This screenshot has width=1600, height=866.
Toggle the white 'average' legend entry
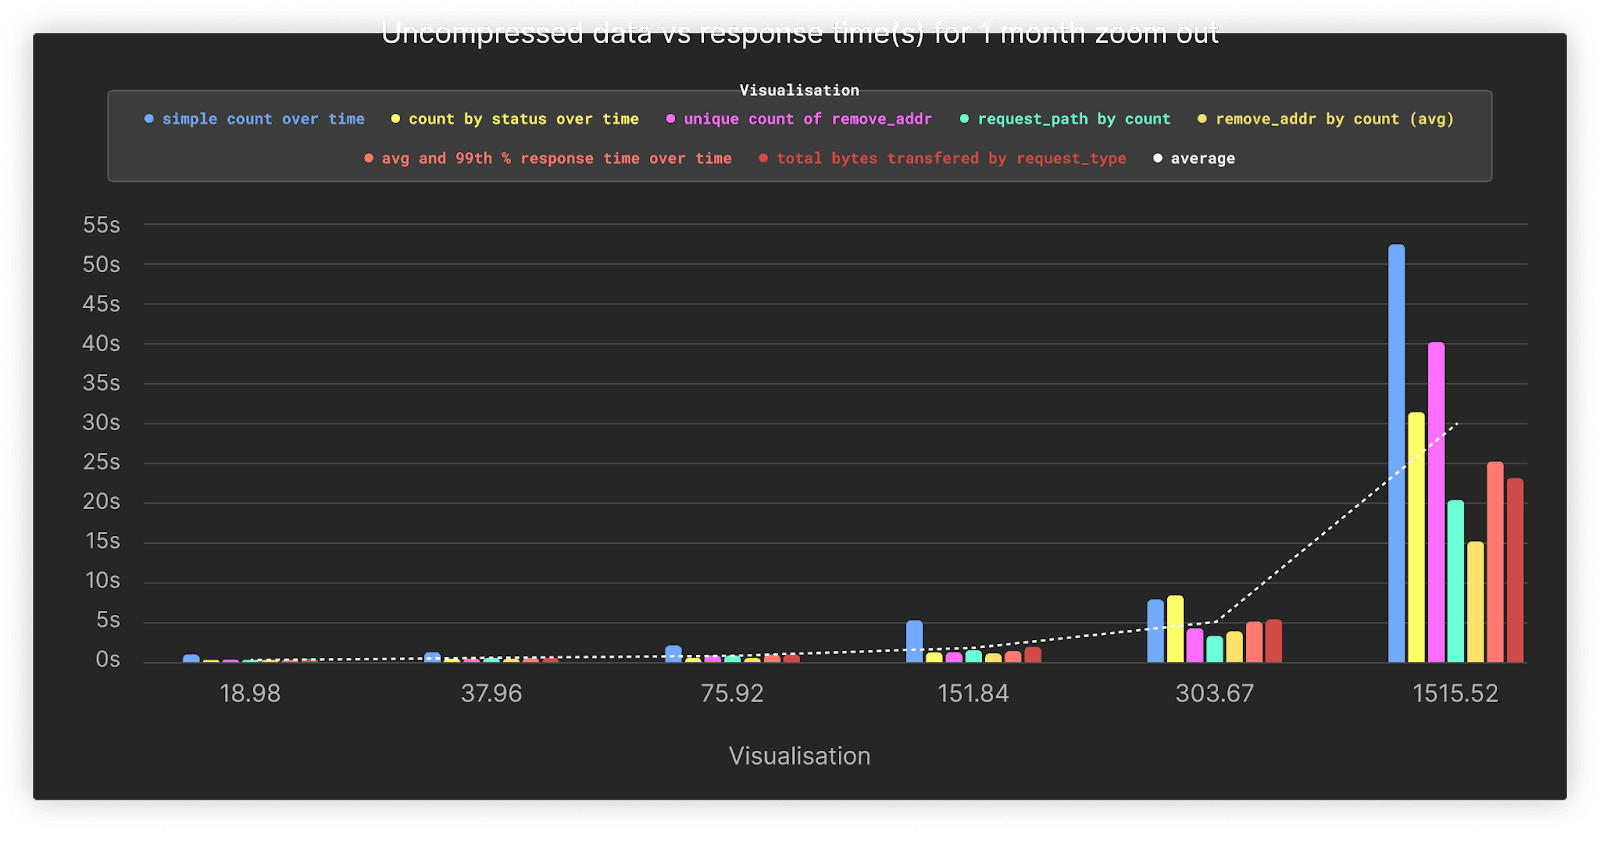pos(1194,159)
